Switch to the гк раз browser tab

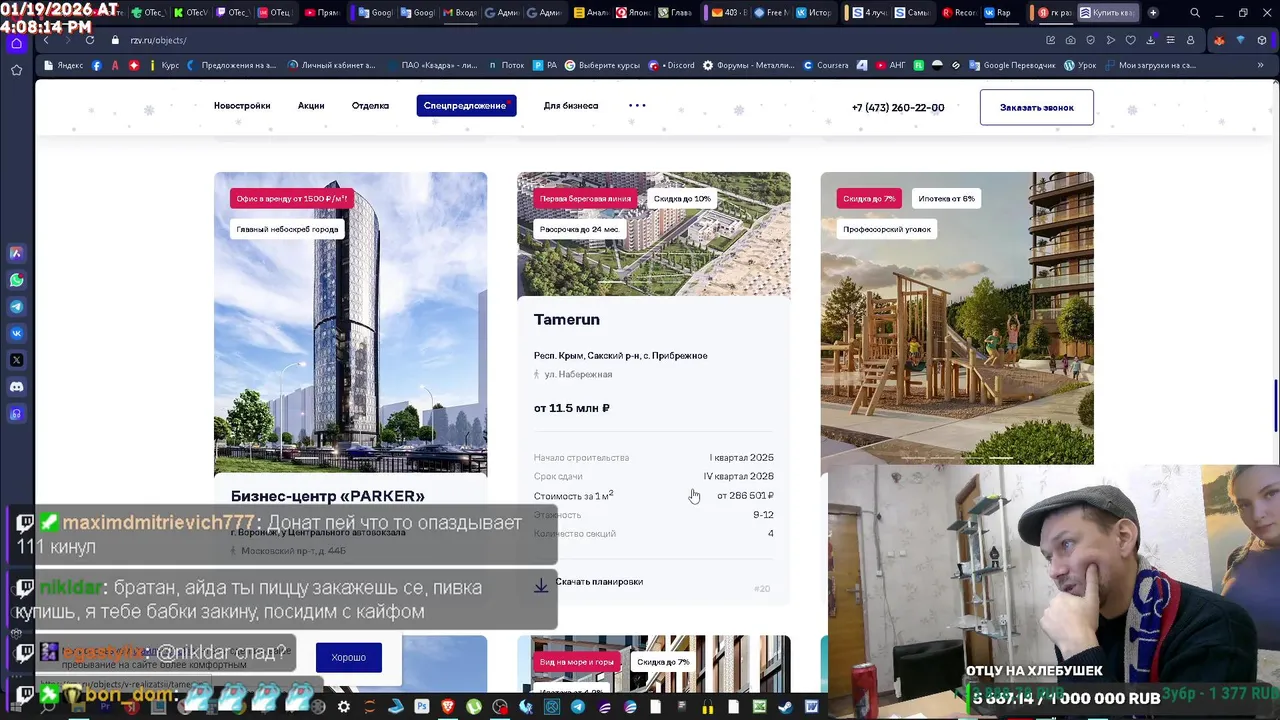click(x=1054, y=13)
